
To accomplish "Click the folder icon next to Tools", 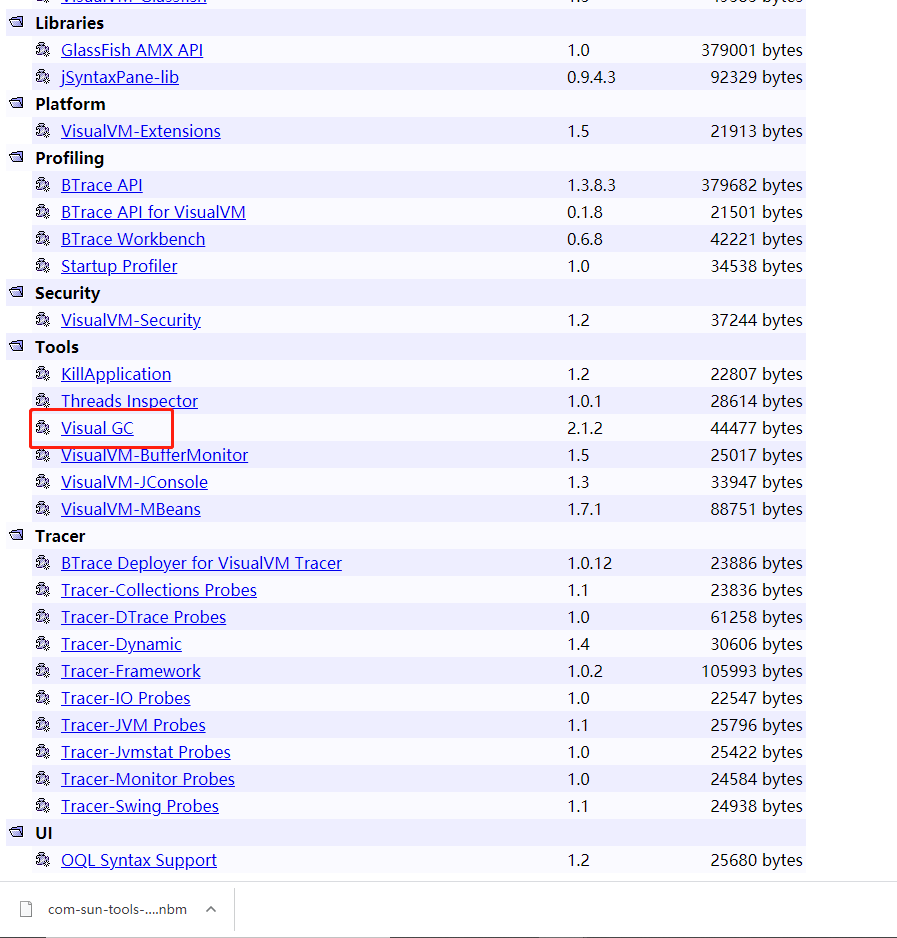I will click(x=17, y=346).
